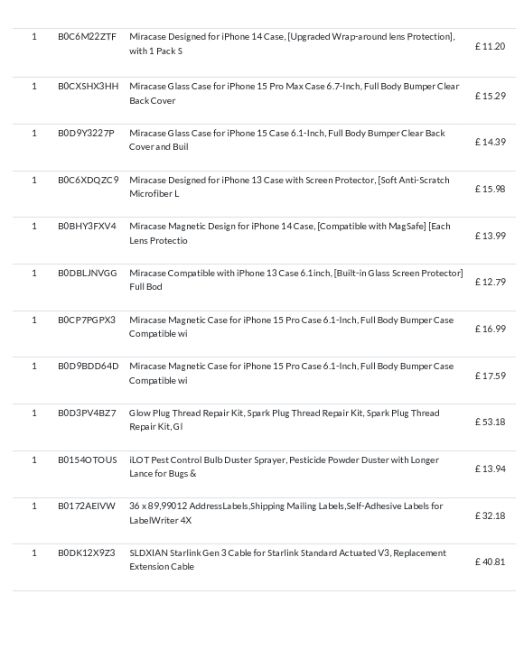Click the £ 17.59 price

click(x=490, y=376)
